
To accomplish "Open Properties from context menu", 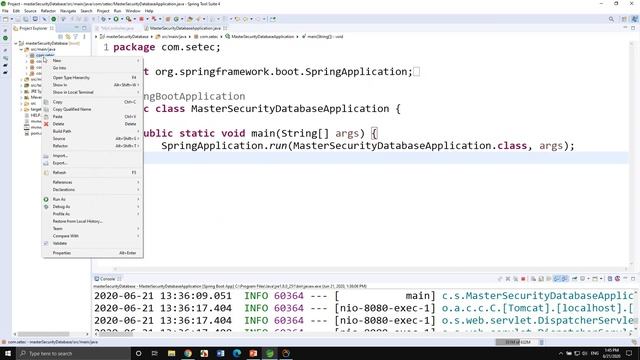I will pyautogui.click(x=93, y=253).
